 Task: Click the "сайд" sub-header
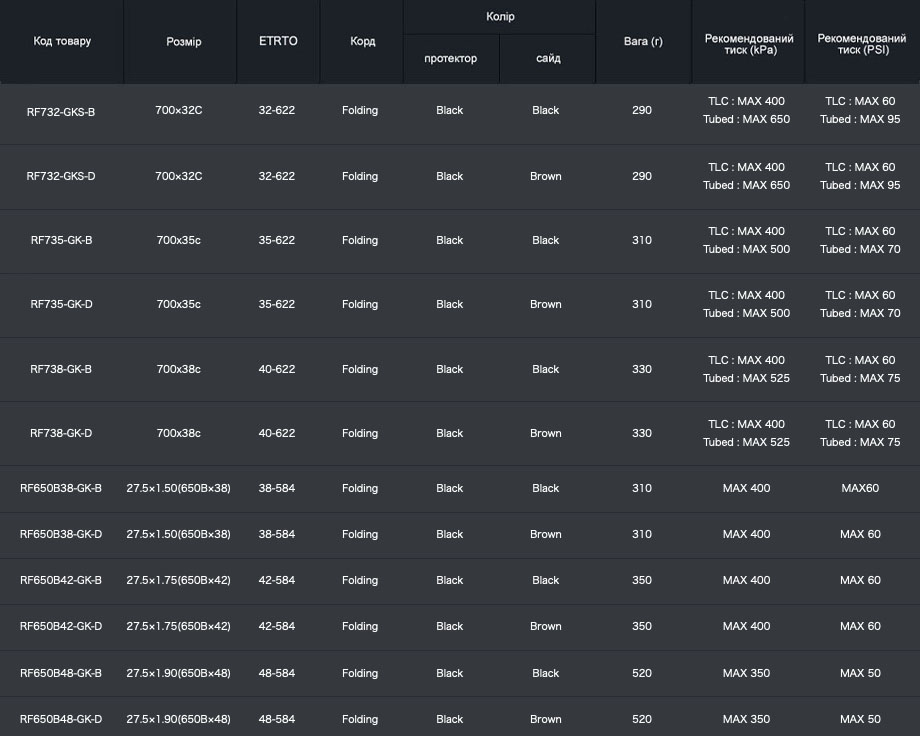[x=547, y=58]
